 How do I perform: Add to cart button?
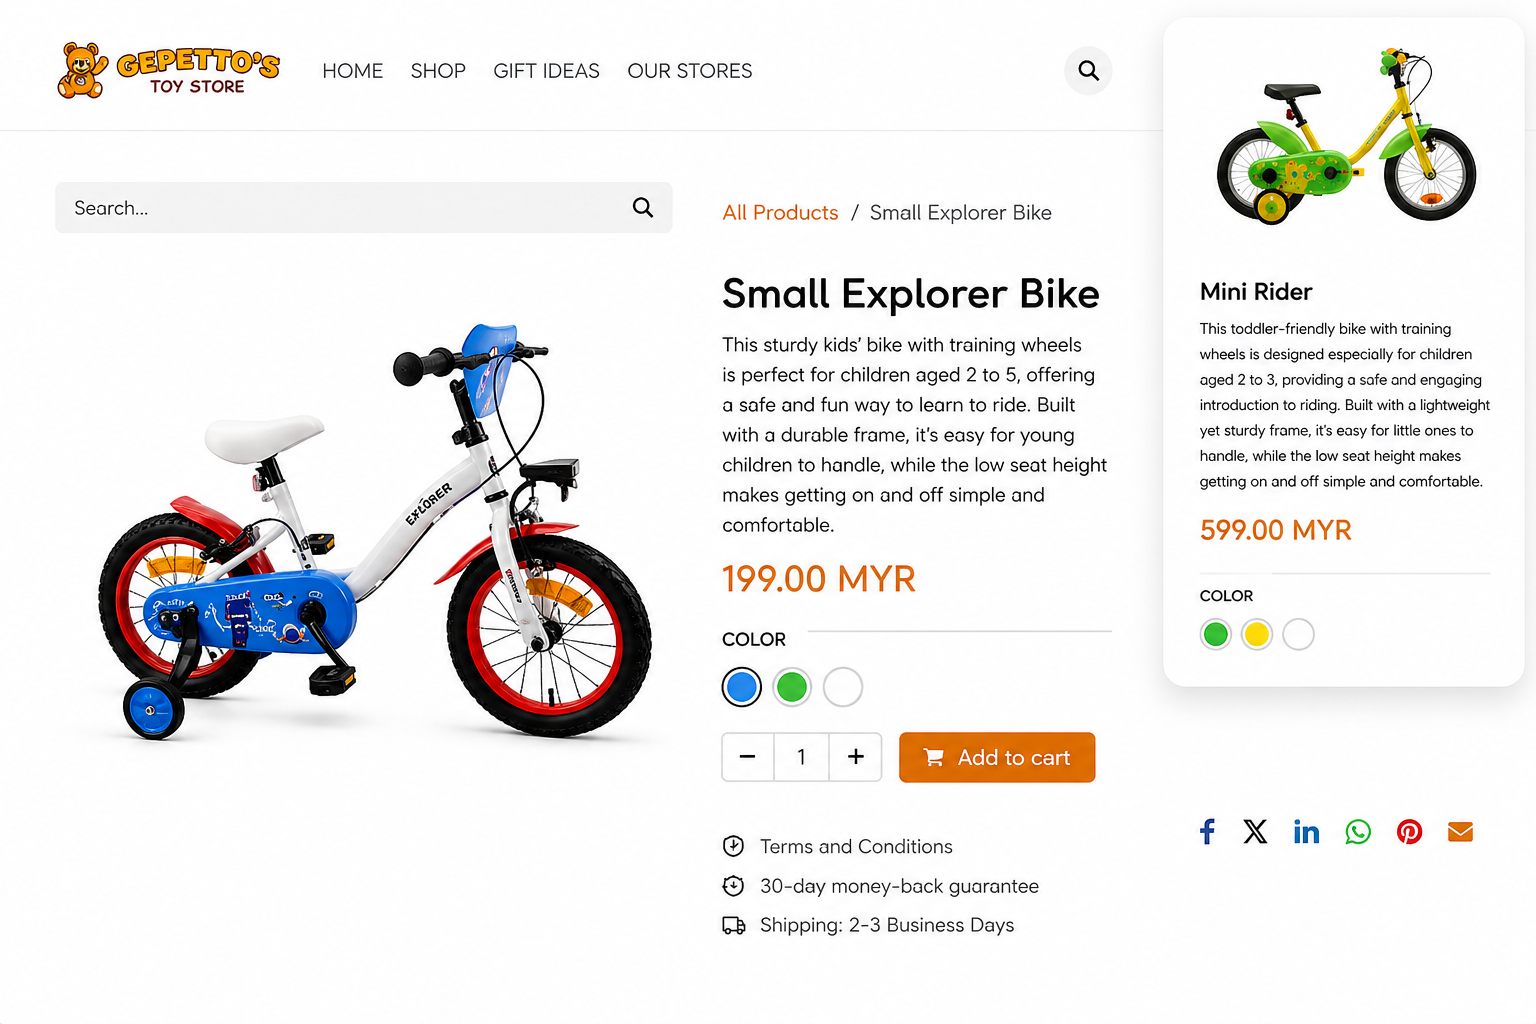pos(997,757)
